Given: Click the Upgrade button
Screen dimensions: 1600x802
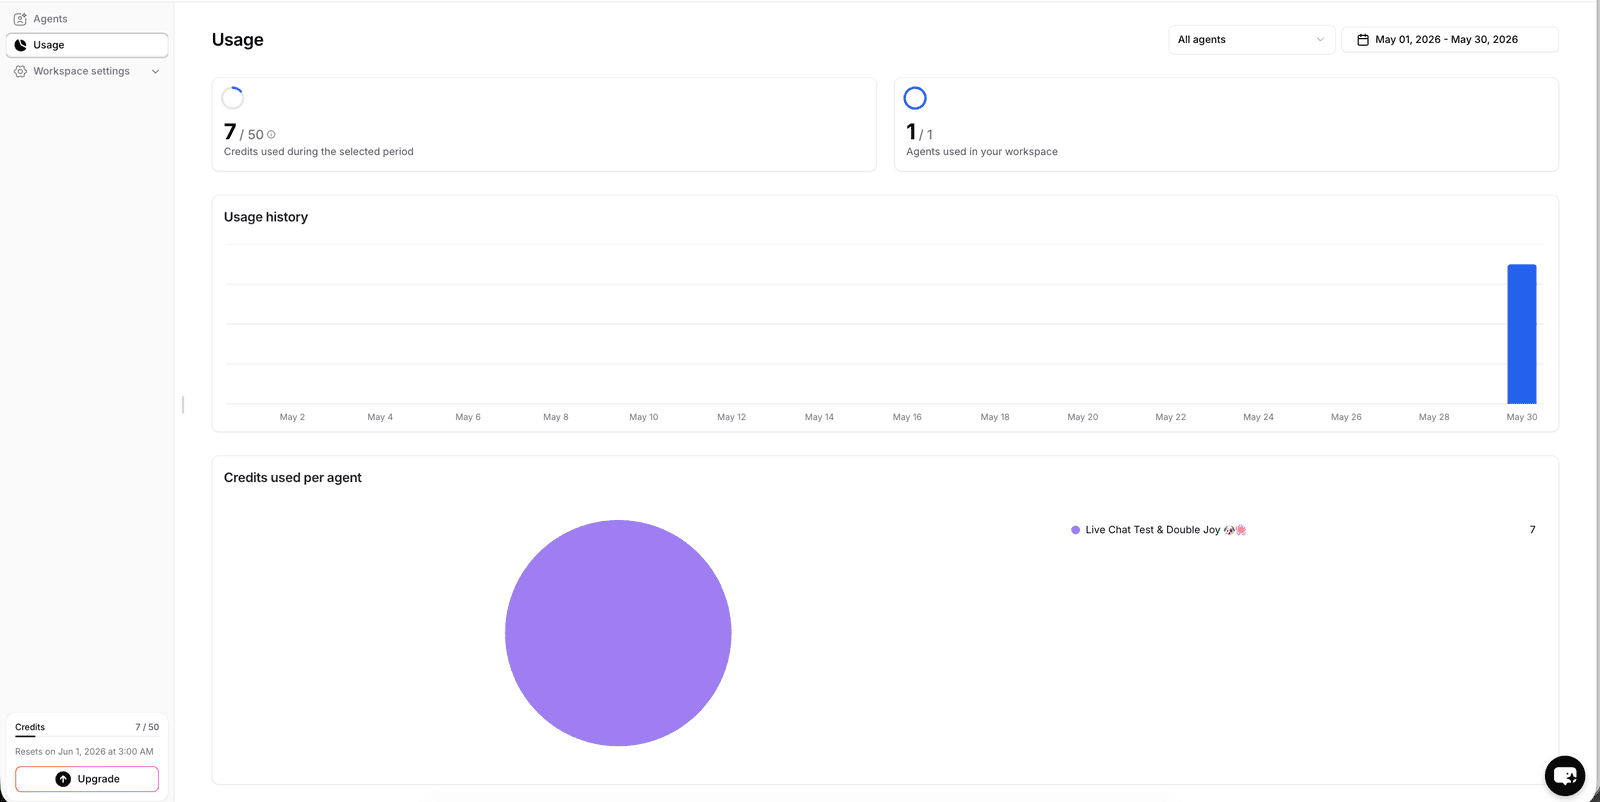Looking at the screenshot, I should [x=87, y=779].
